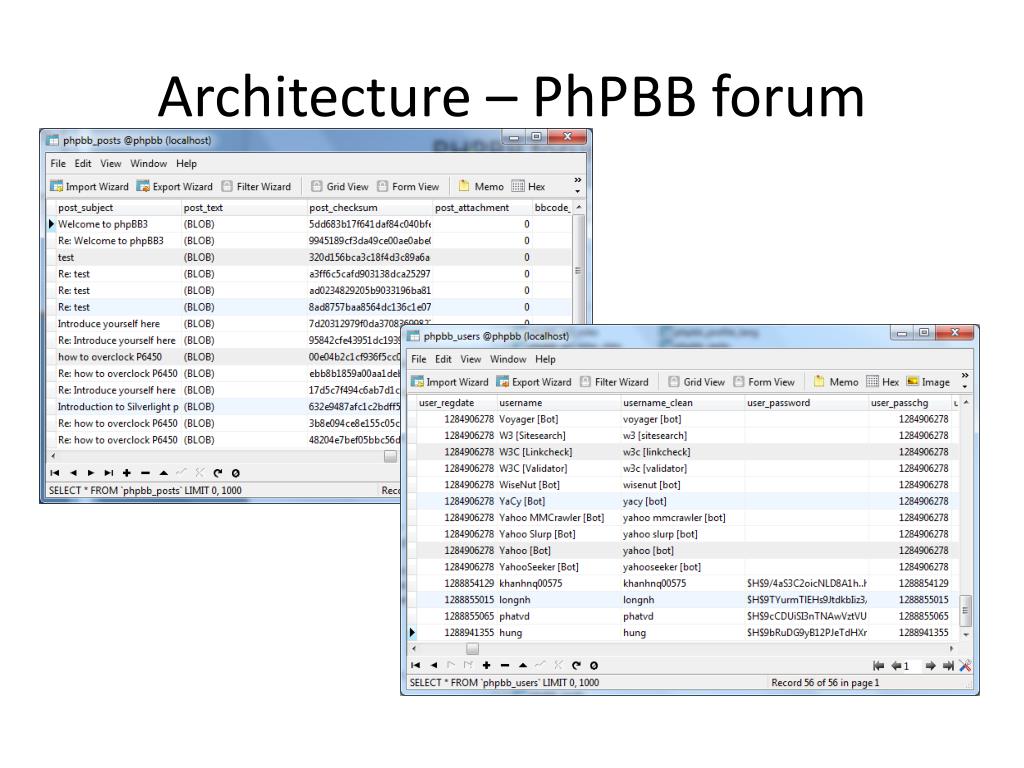
Task: Sort by post_checksum column header
Action: tap(370, 208)
